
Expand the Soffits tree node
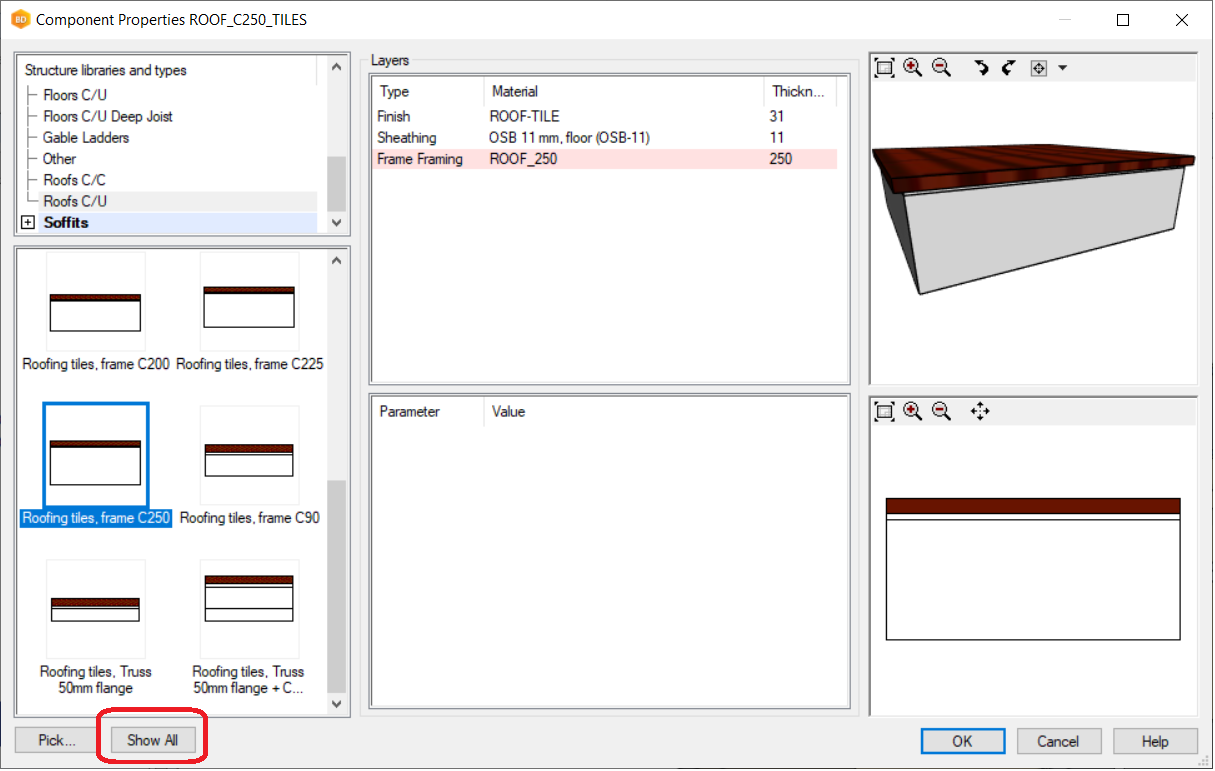(x=28, y=223)
